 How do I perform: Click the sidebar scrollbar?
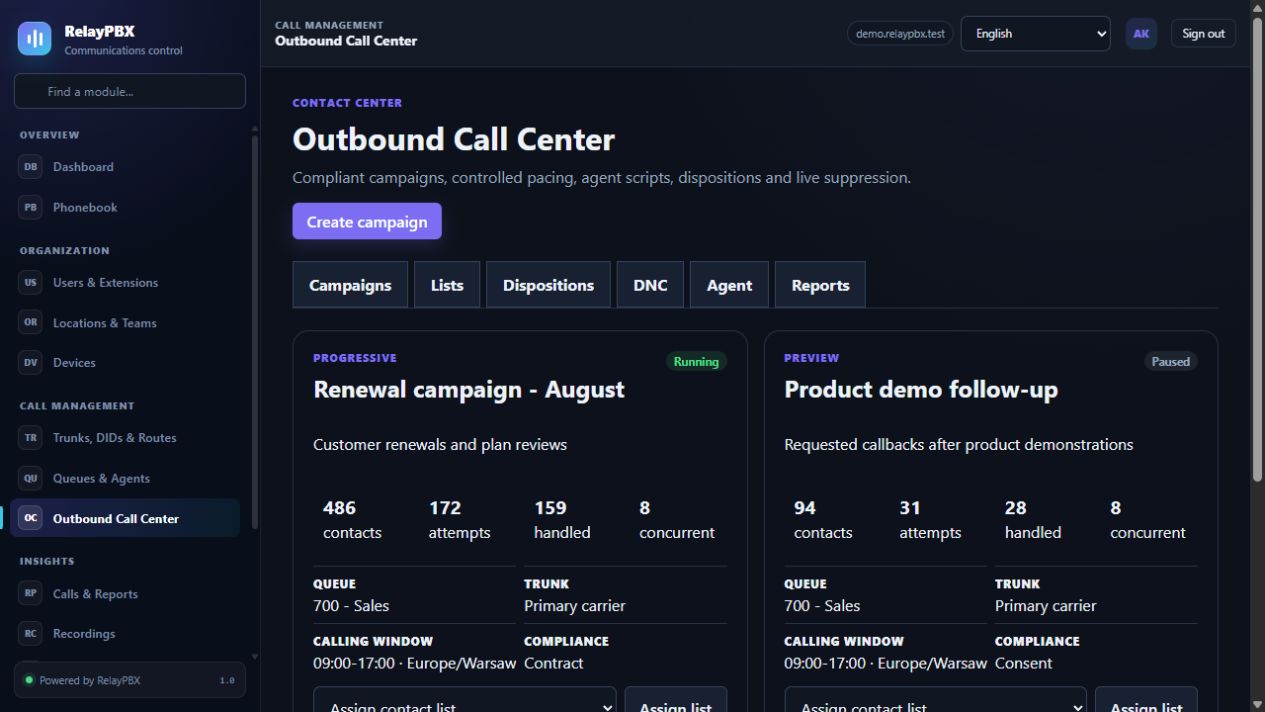click(254, 330)
